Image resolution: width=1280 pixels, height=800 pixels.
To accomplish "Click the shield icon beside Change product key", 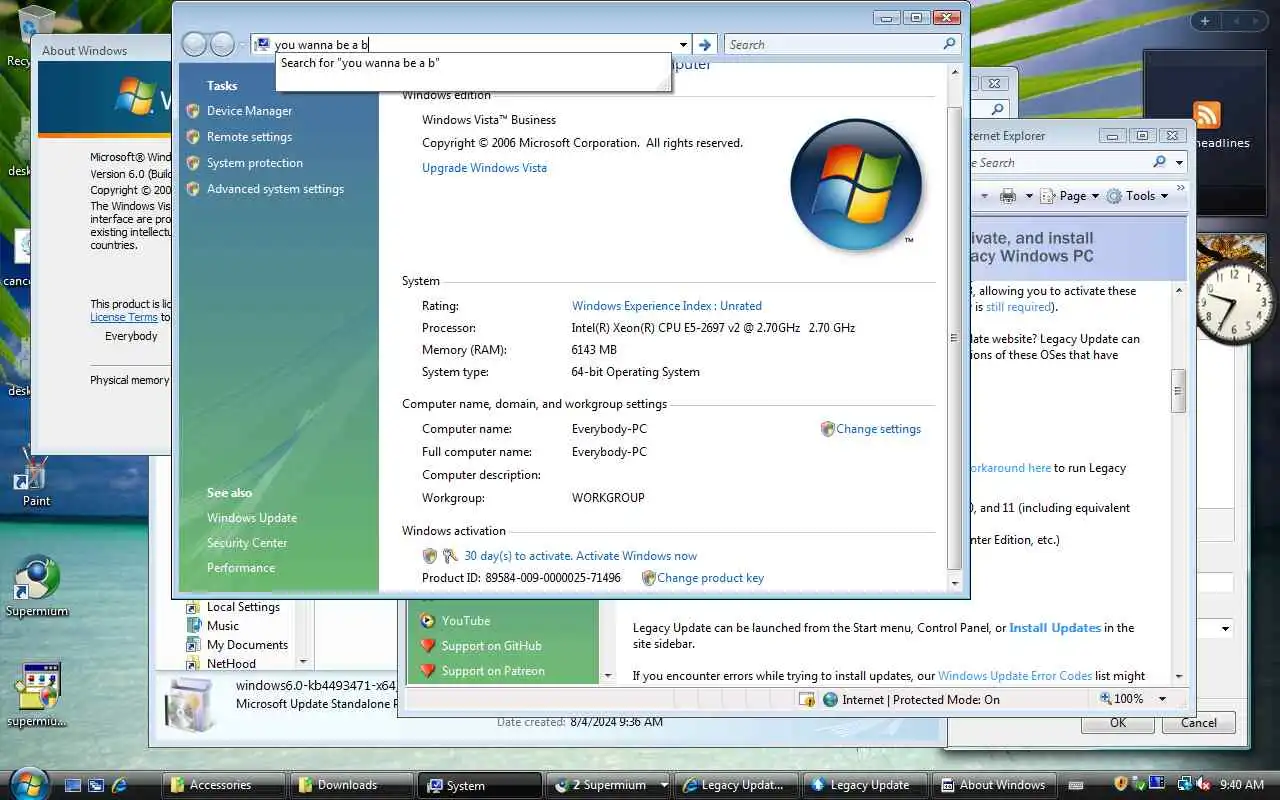I will click(648, 578).
